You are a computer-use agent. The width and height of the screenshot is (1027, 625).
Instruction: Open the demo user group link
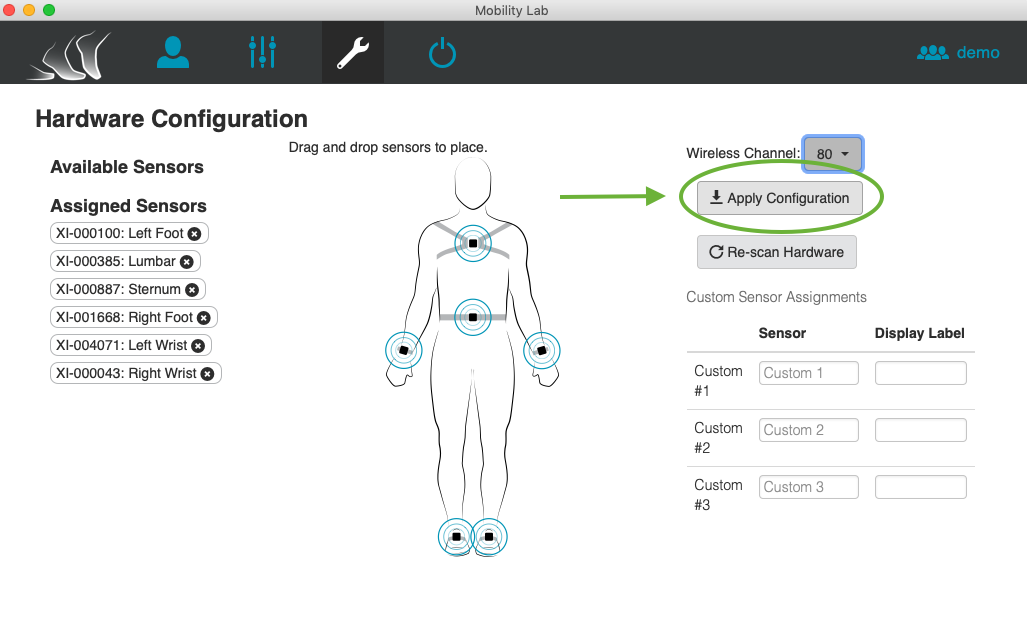pos(958,52)
